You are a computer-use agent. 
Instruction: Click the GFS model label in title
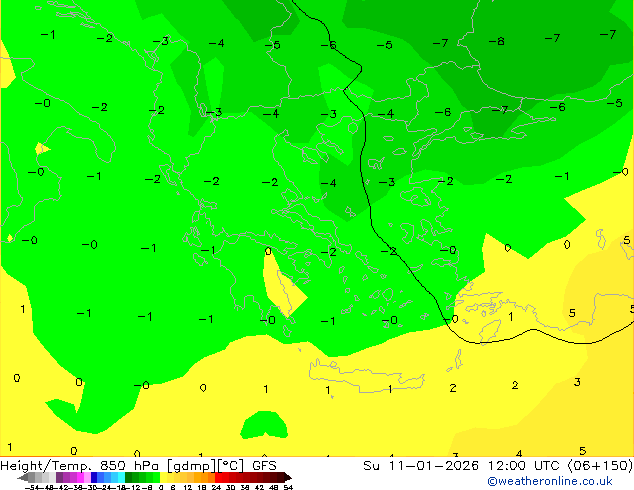click(x=264, y=466)
